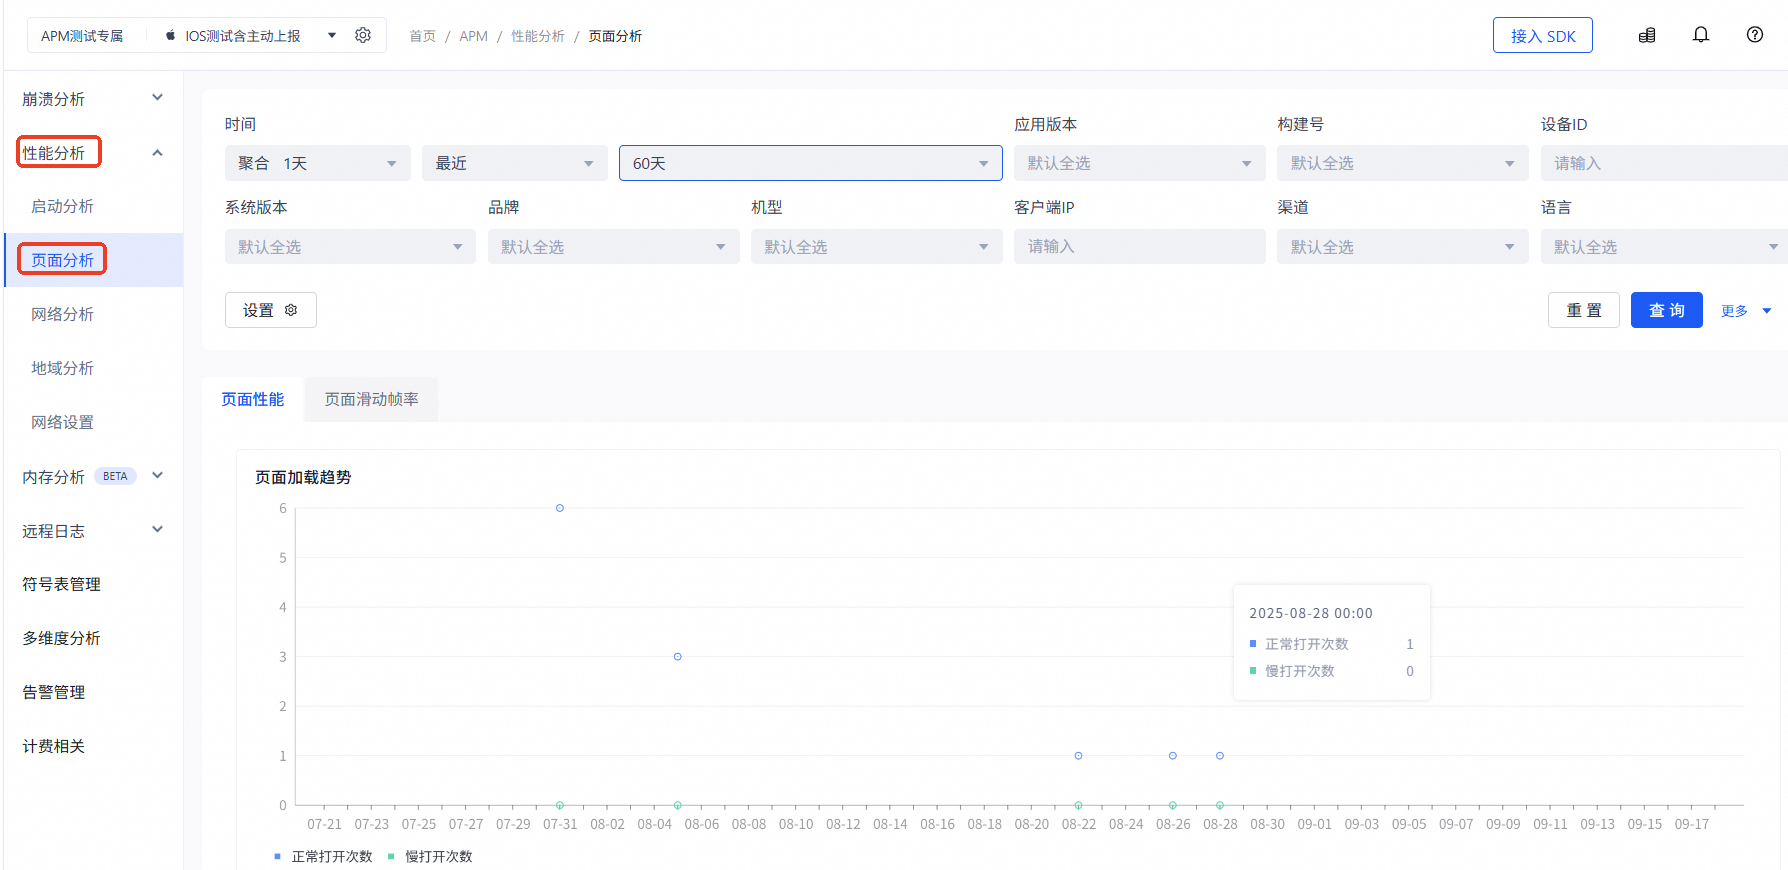Open the notifications bell
Image resolution: width=1788 pixels, height=870 pixels.
point(1701,35)
